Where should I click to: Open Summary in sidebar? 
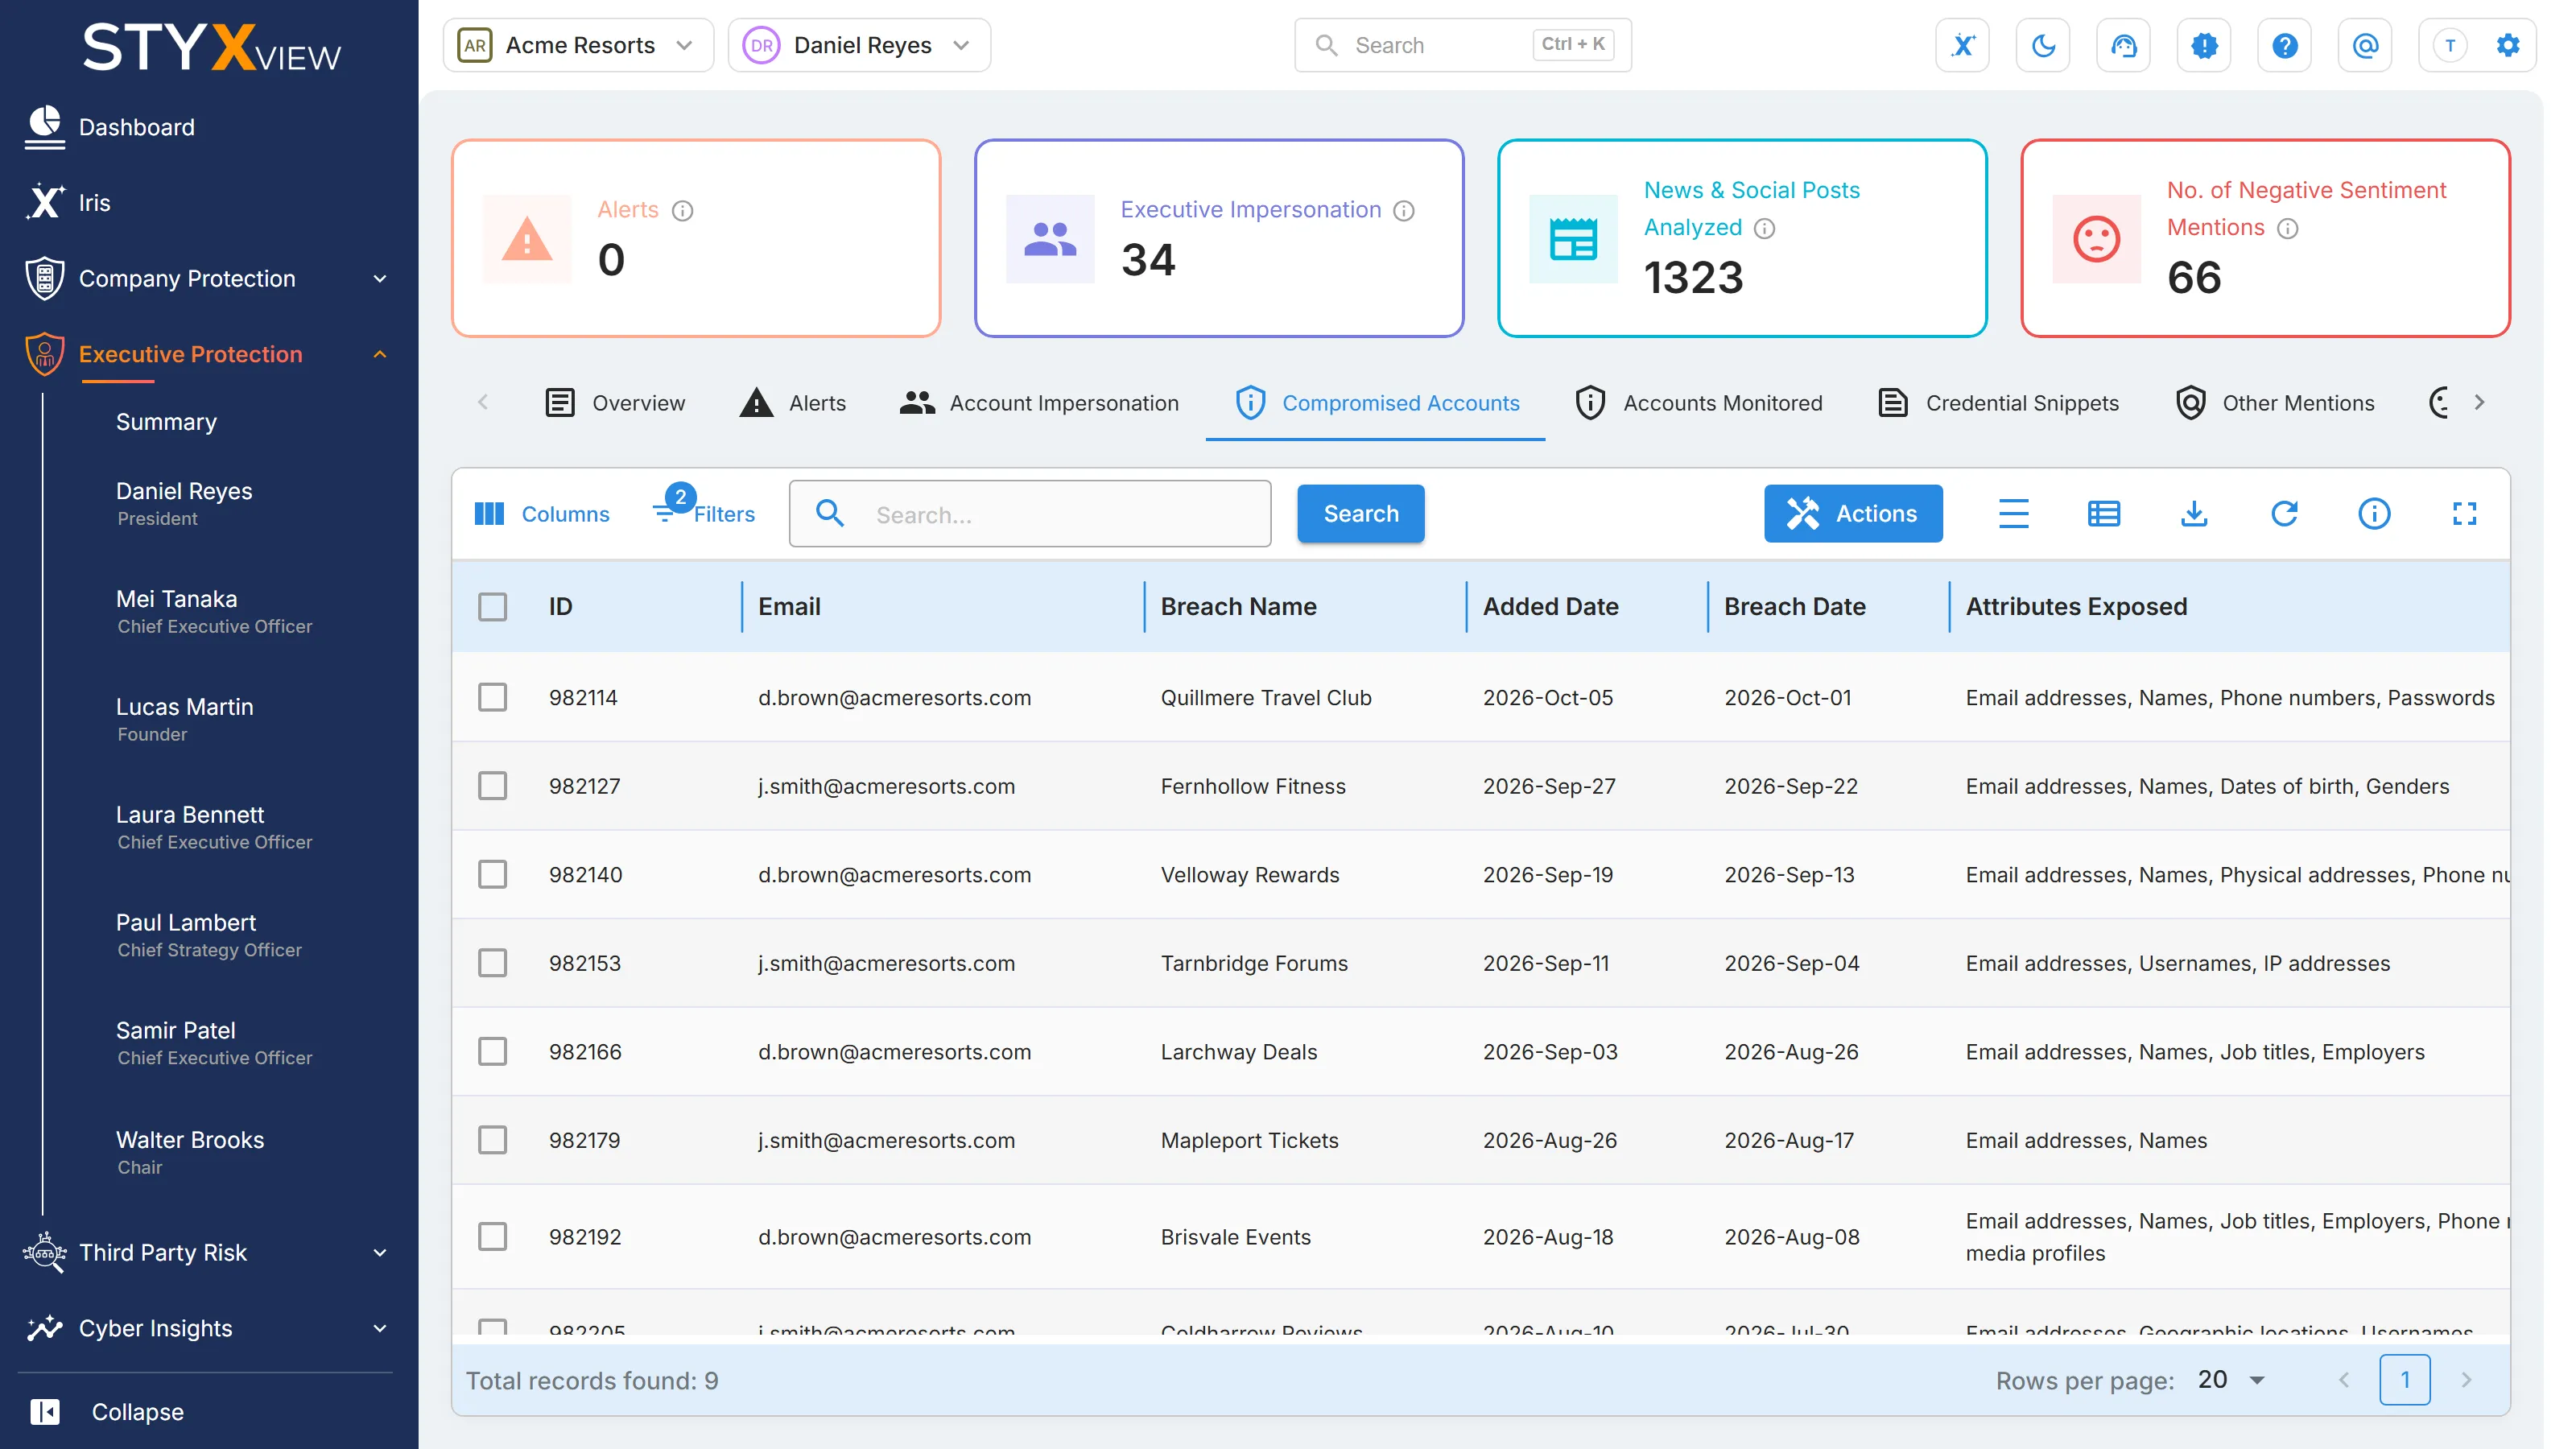point(166,422)
